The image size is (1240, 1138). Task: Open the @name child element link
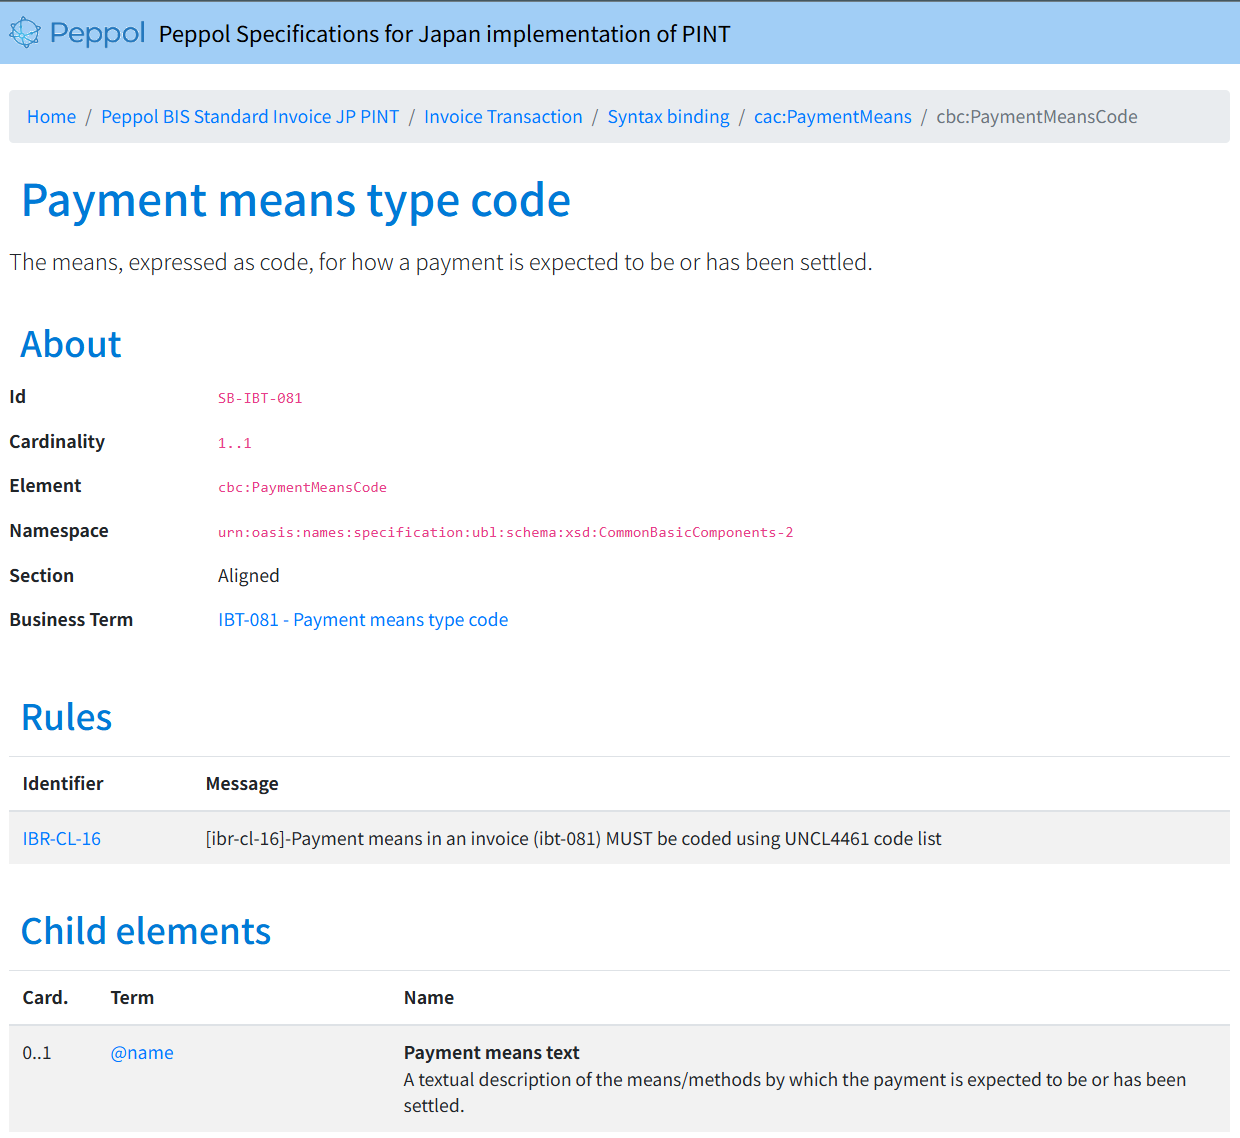pyautogui.click(x=142, y=1053)
